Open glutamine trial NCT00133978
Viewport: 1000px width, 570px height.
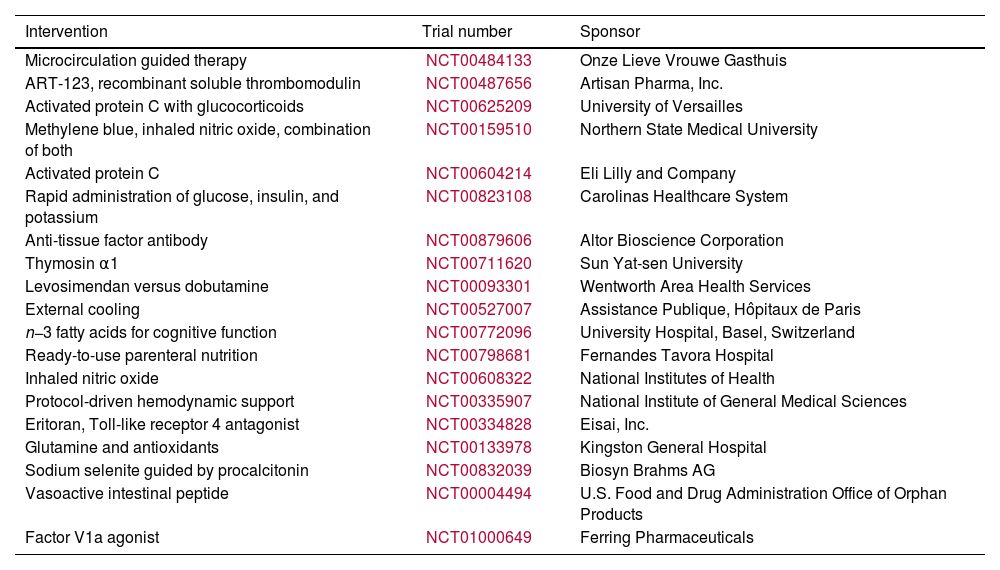(x=478, y=448)
